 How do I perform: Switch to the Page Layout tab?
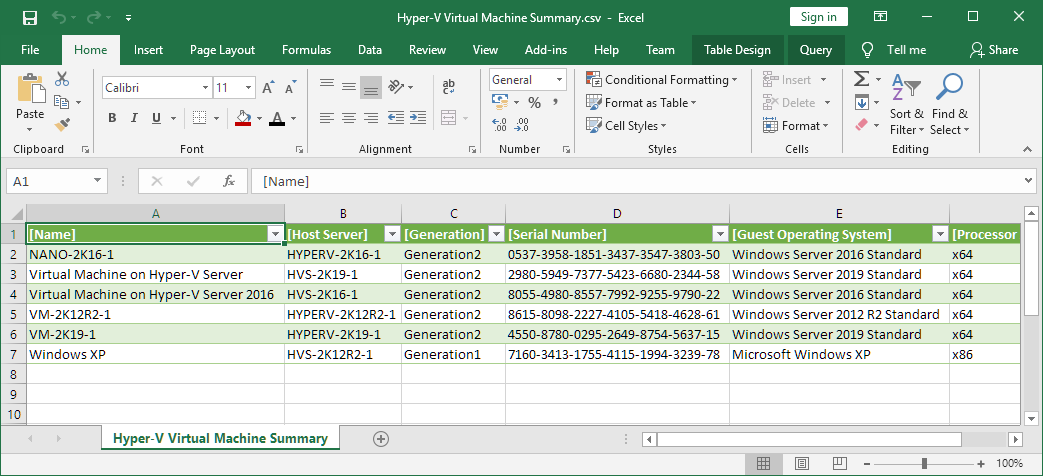[x=222, y=50]
